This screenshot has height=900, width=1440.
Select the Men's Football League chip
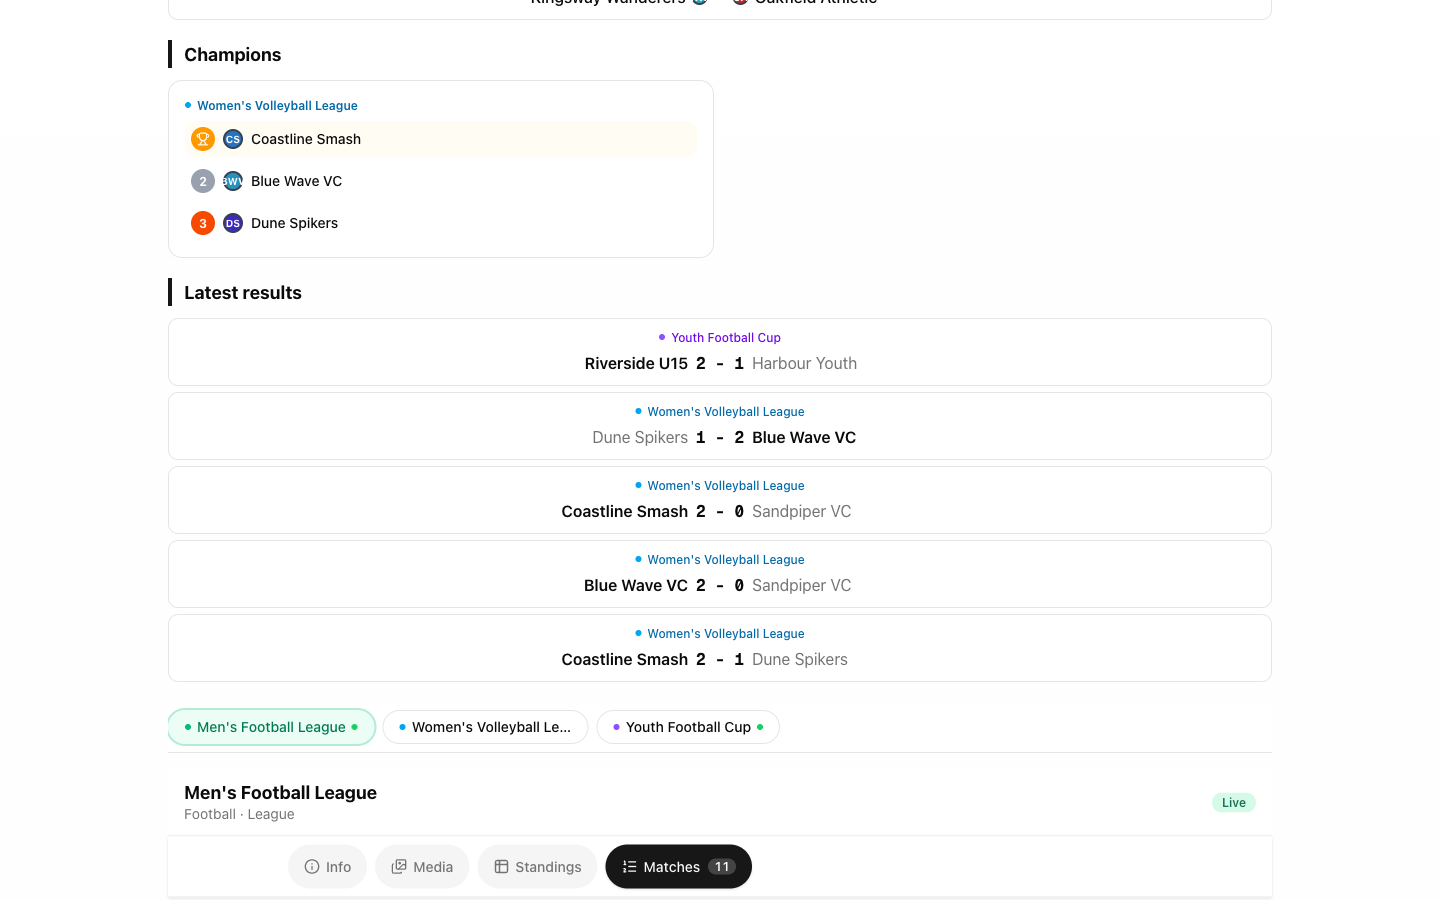(272, 727)
